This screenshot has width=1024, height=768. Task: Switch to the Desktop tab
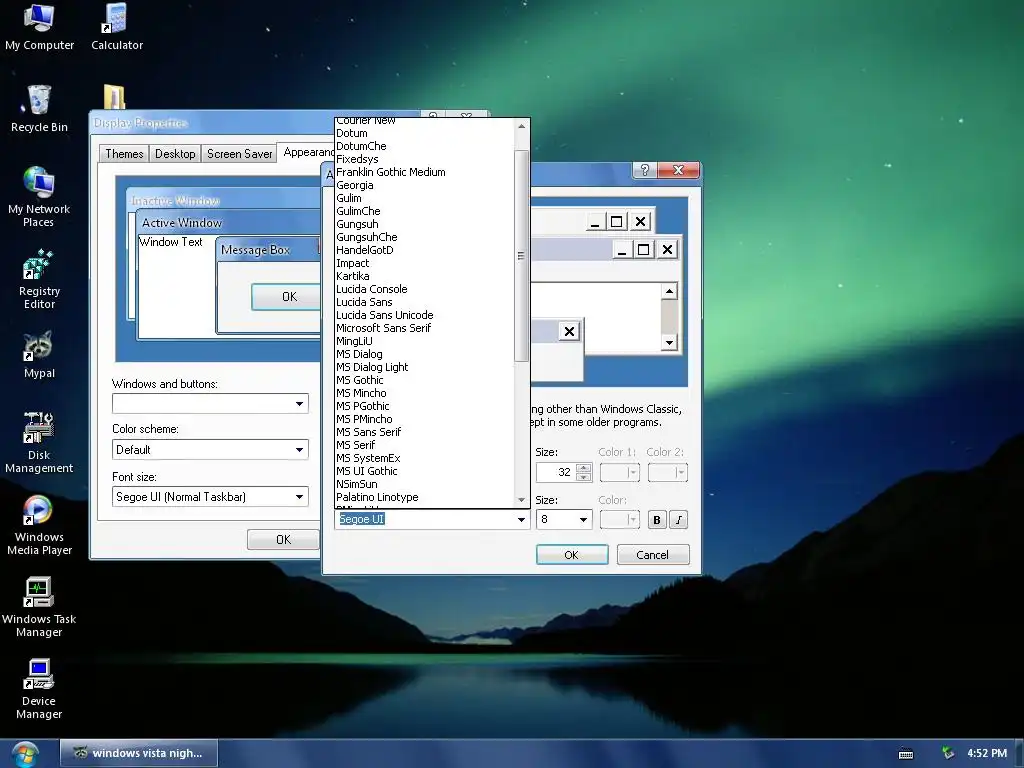[x=175, y=153]
